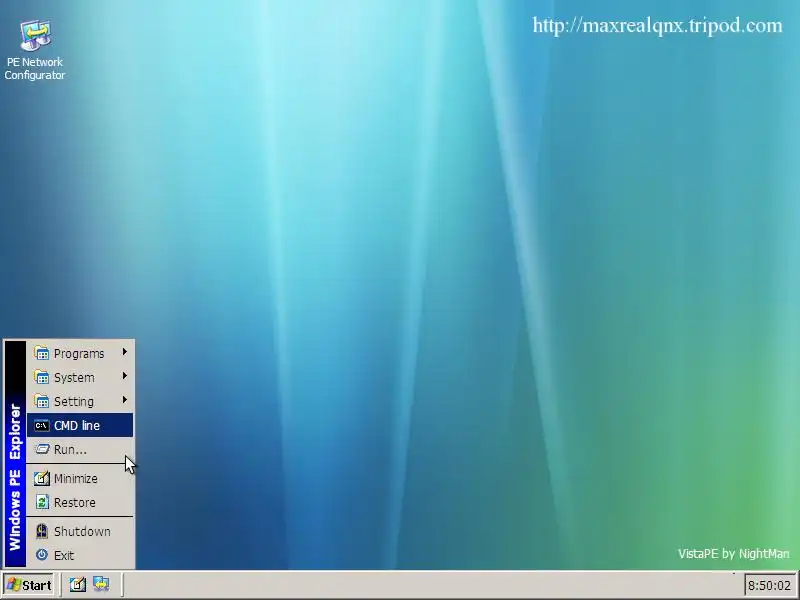
Task: Click the network configurator quick launch icon
Action: (101, 584)
